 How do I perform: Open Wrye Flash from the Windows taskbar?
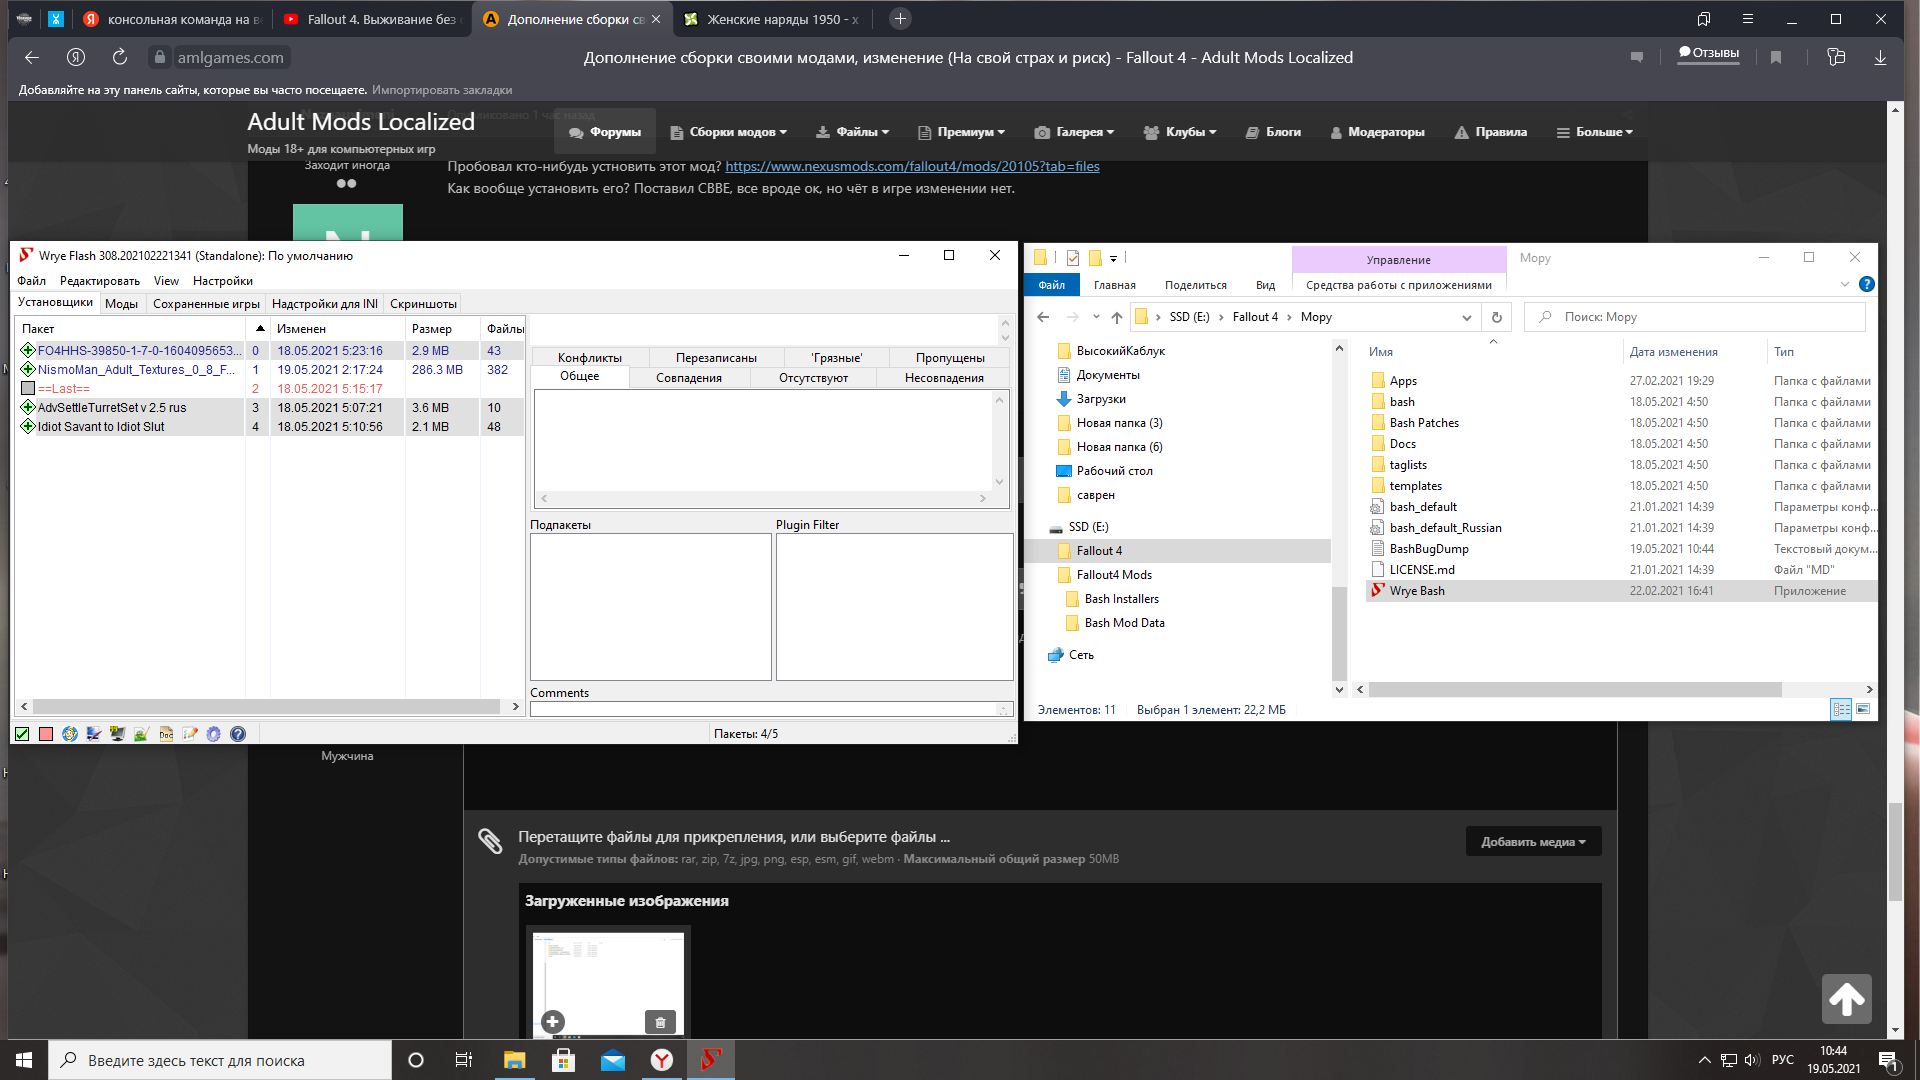710,1060
